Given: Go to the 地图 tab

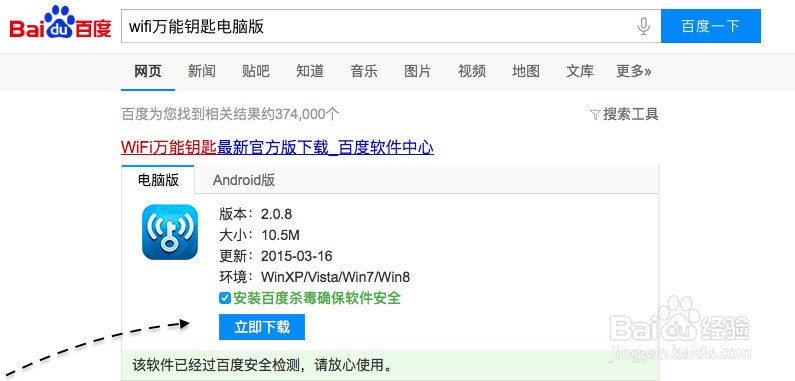Looking at the screenshot, I should click(526, 71).
